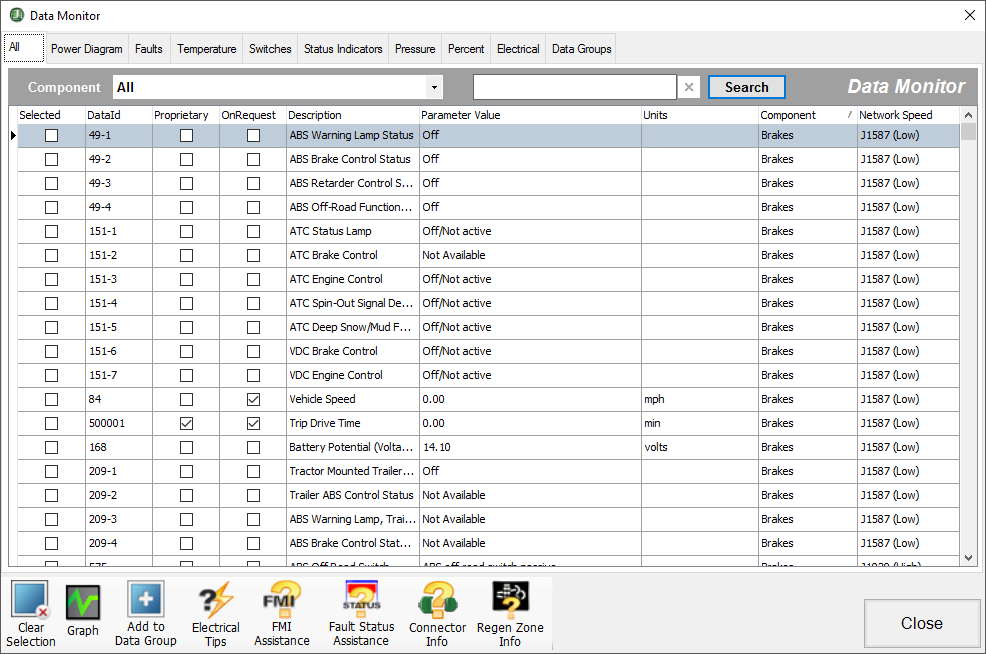This screenshot has height=654, width=986.
Task: Uncheck Proprietary for Trip Drive Time
Action: [185, 423]
